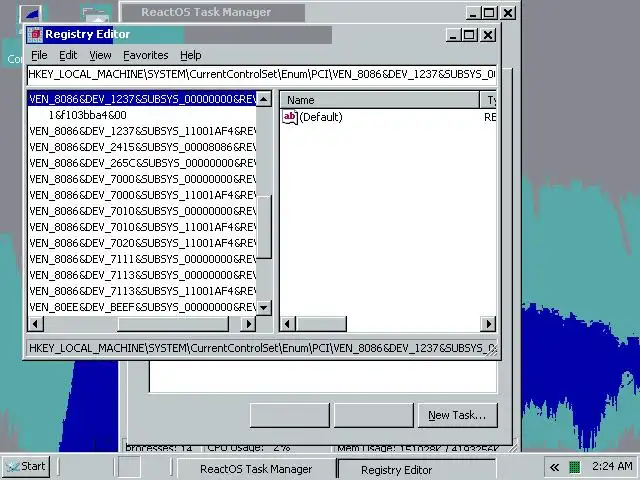Click the Registry Editor status bar path
The image size is (640, 480).
point(262,348)
